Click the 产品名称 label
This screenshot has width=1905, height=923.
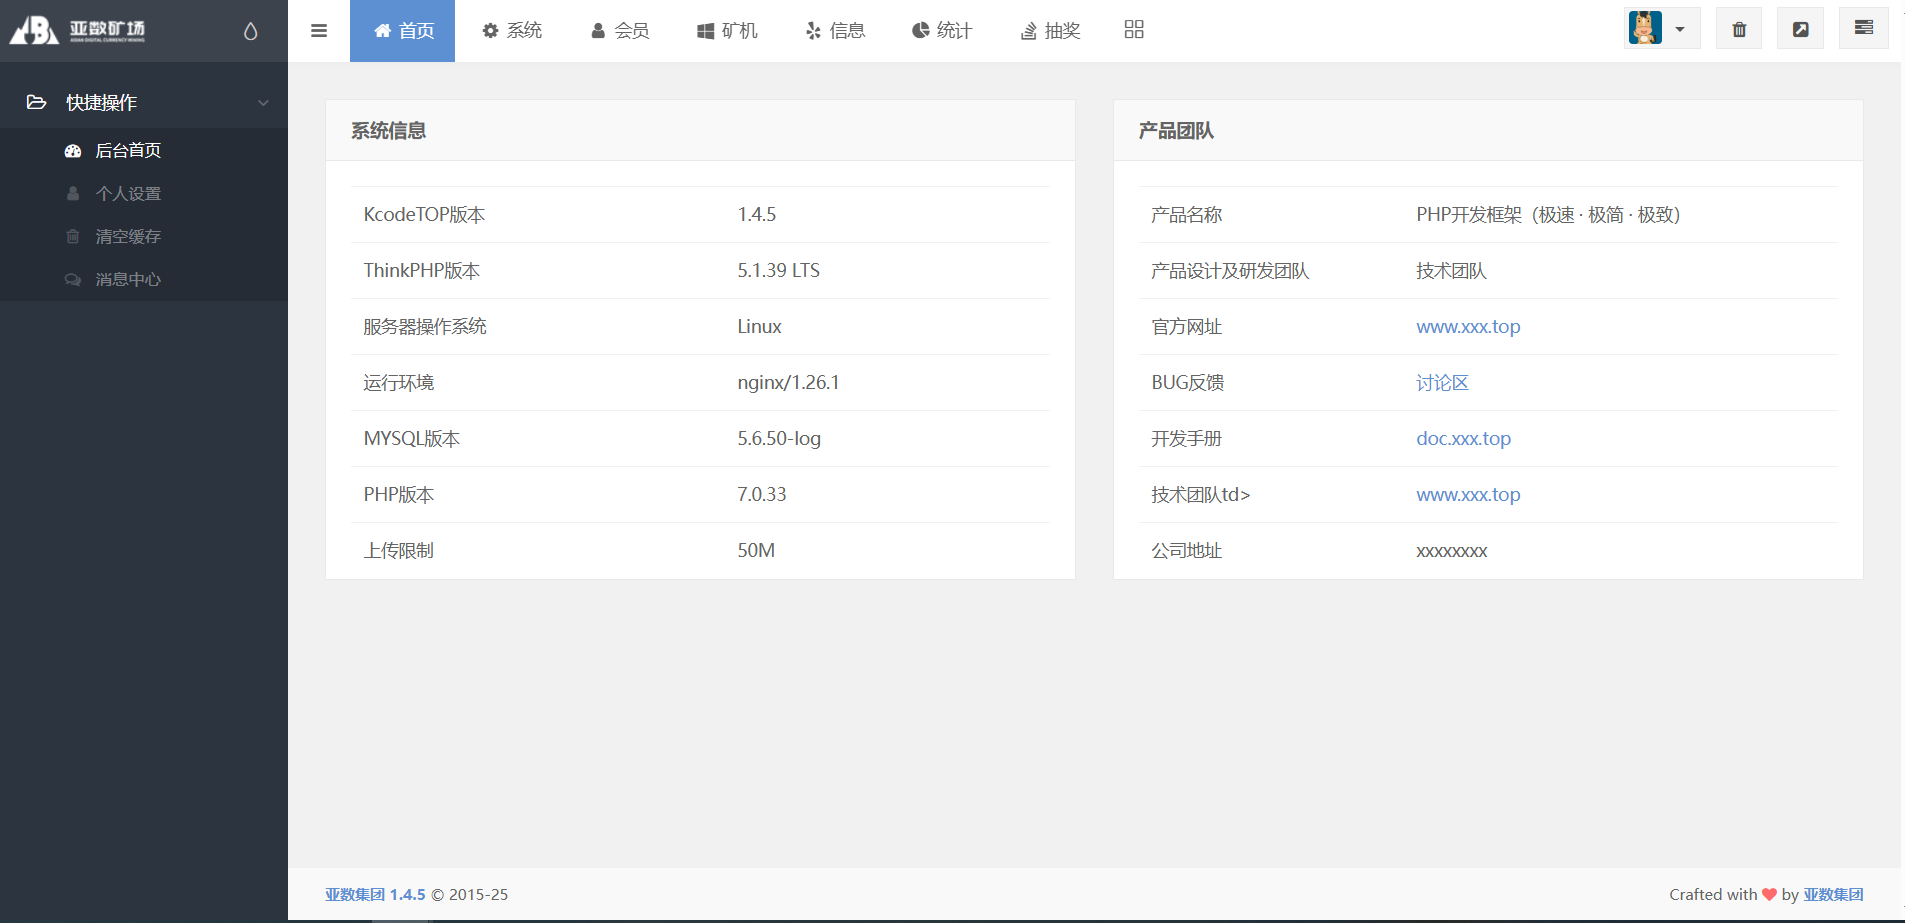point(1186,215)
